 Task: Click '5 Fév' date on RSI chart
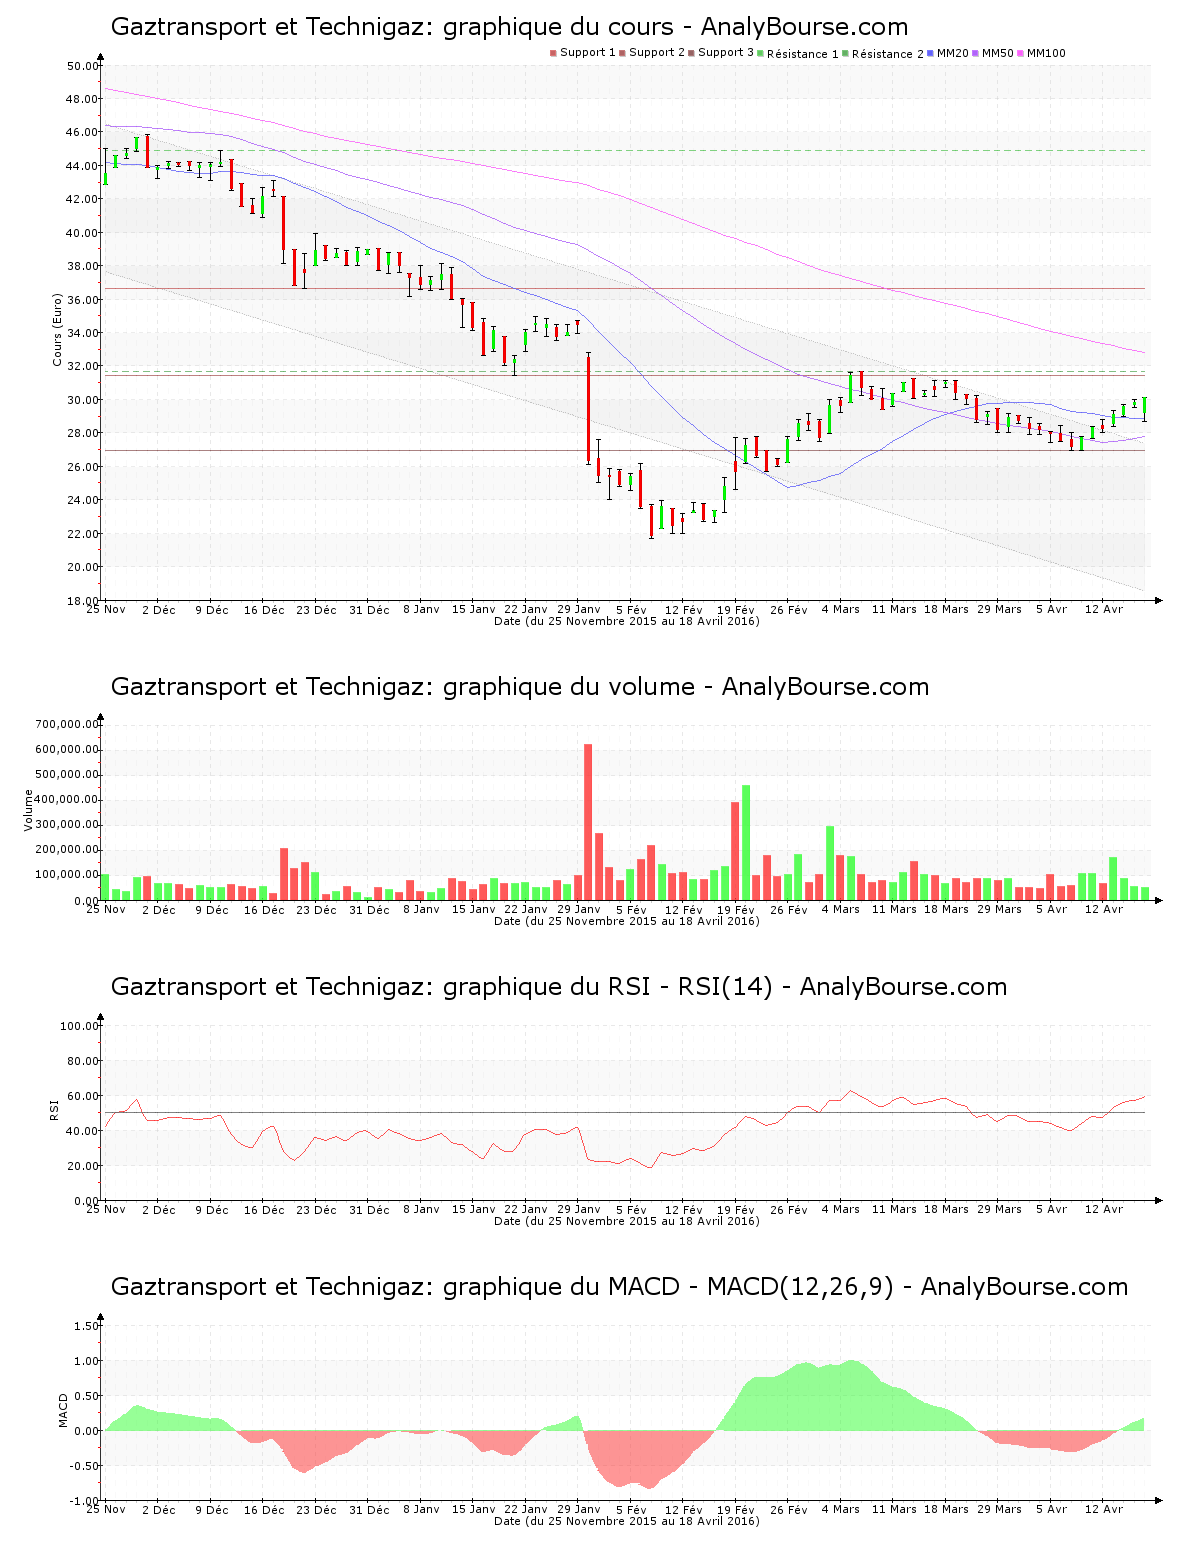(x=631, y=1209)
